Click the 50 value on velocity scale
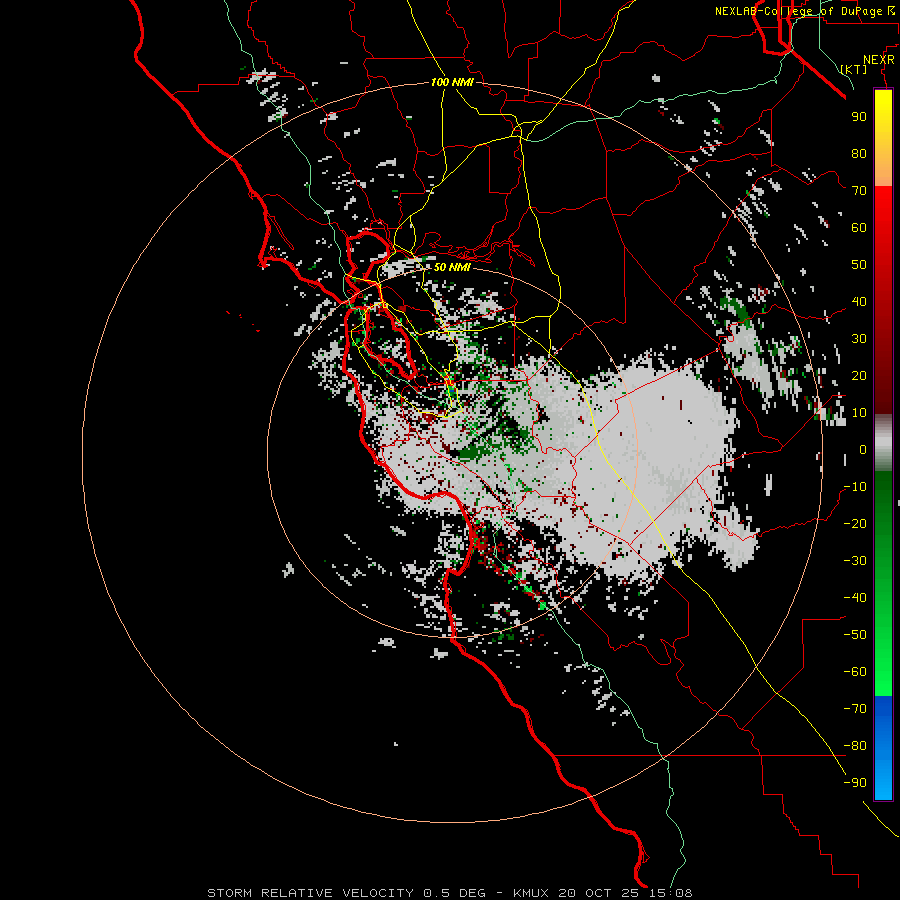This screenshot has width=900, height=900. [859, 265]
